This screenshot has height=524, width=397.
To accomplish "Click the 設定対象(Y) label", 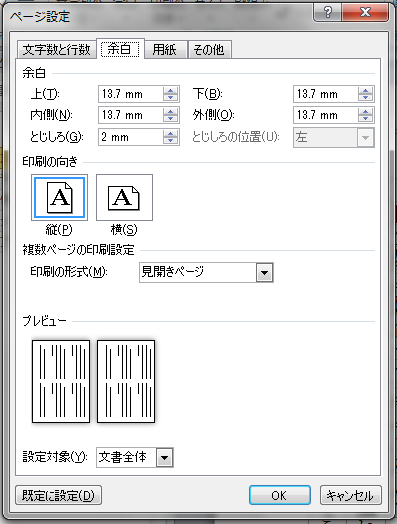I will pyautogui.click(x=55, y=456).
